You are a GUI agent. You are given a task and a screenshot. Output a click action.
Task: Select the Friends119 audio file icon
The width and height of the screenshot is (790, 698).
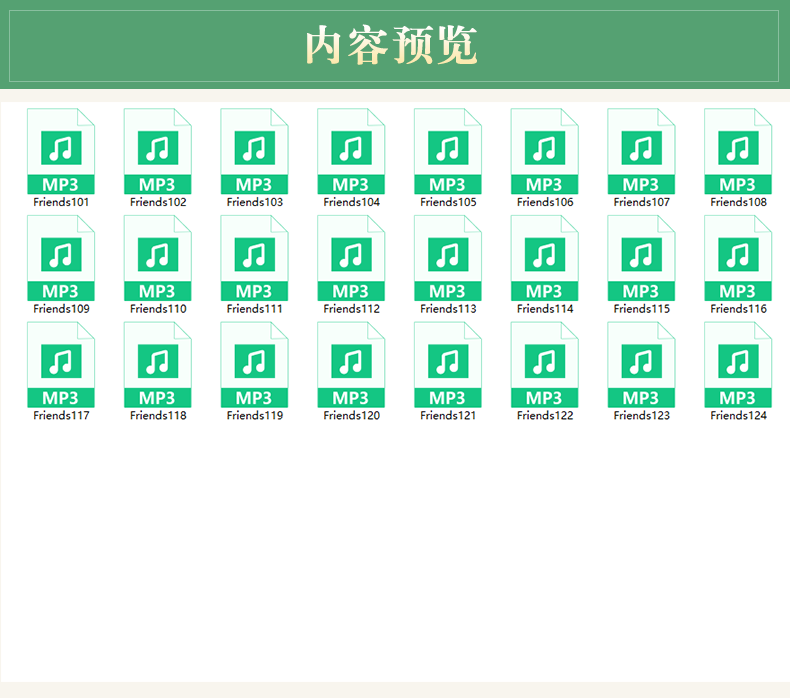coord(254,365)
